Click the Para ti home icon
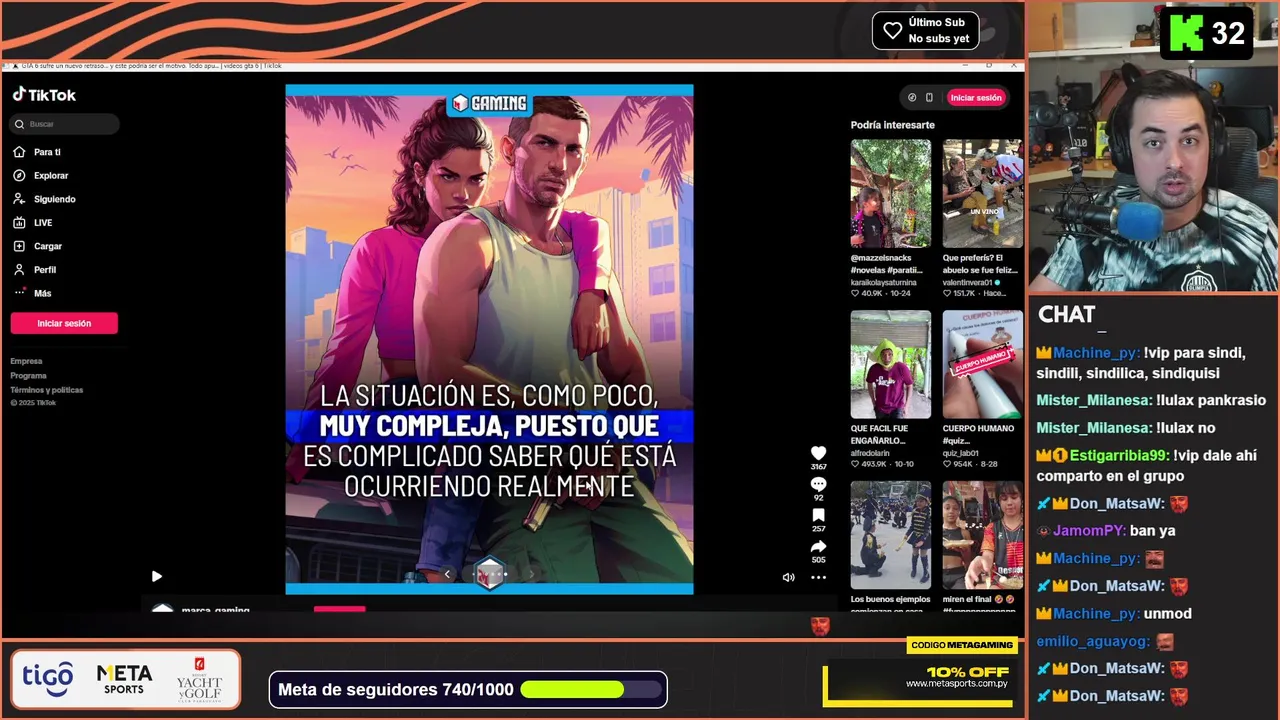The image size is (1280, 720). (x=19, y=152)
